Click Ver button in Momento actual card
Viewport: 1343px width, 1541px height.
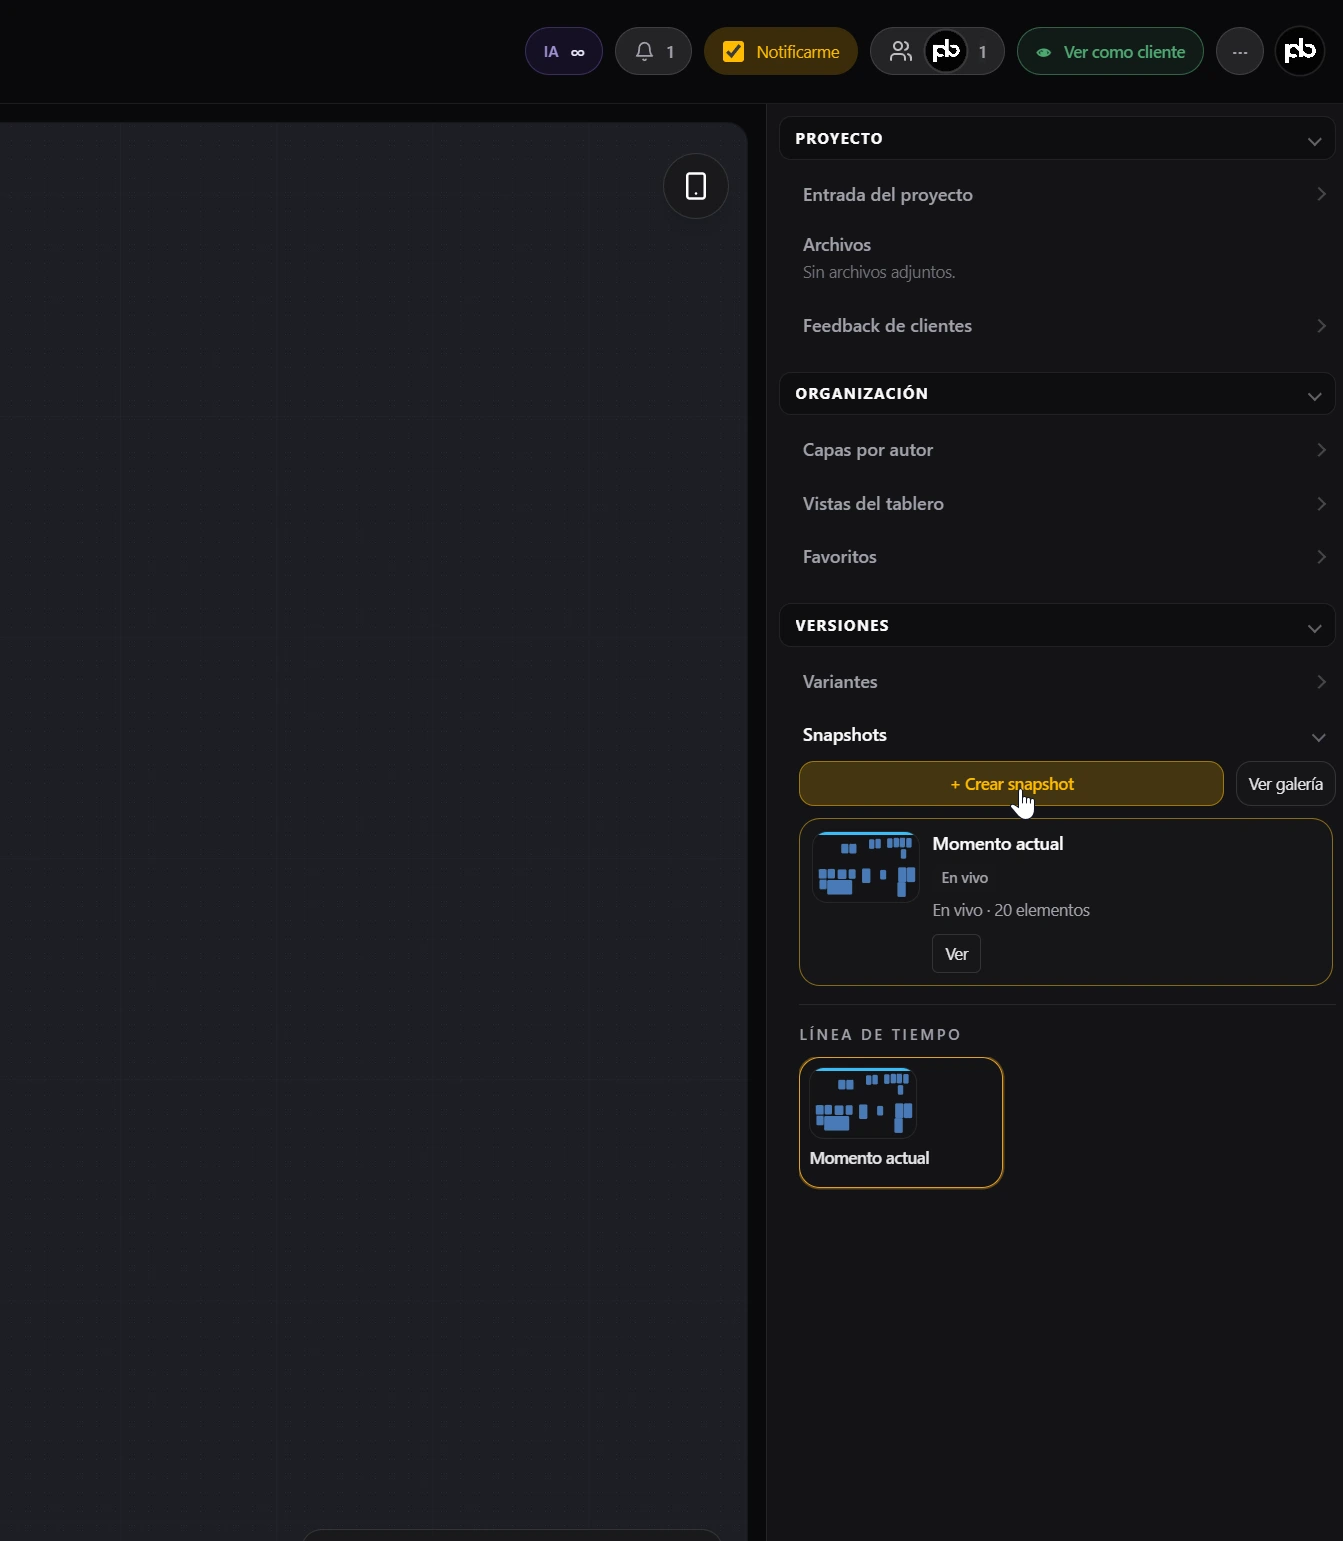point(957,954)
